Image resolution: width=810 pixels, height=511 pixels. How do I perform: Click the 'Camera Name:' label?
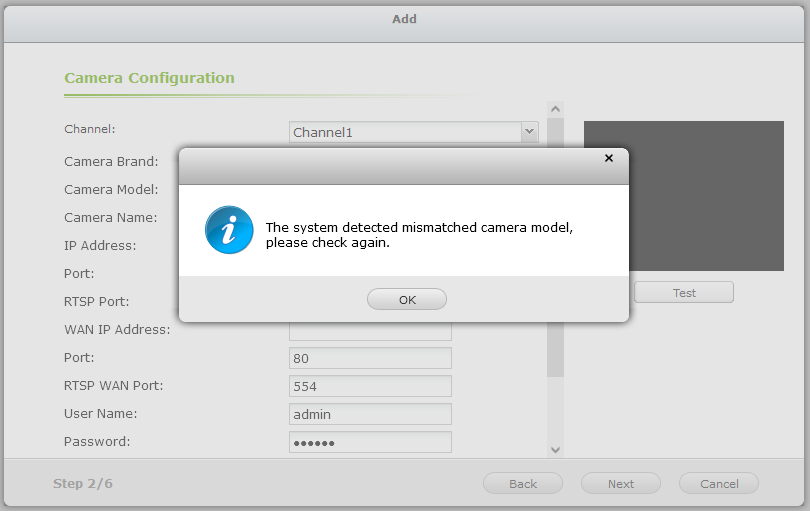(111, 218)
